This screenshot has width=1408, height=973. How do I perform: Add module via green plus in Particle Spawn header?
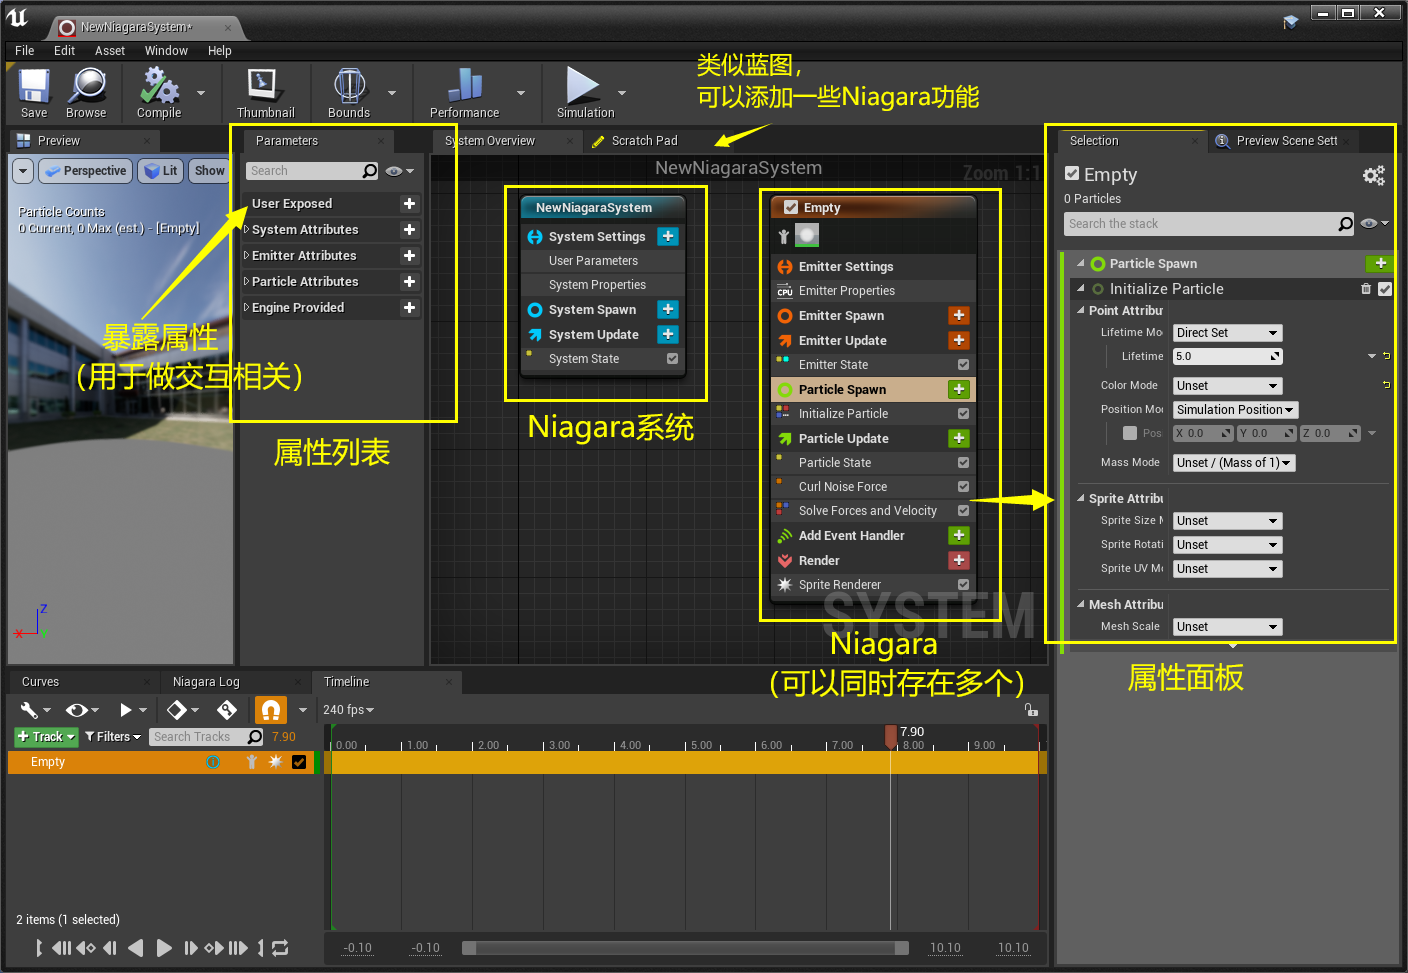coord(1380,264)
